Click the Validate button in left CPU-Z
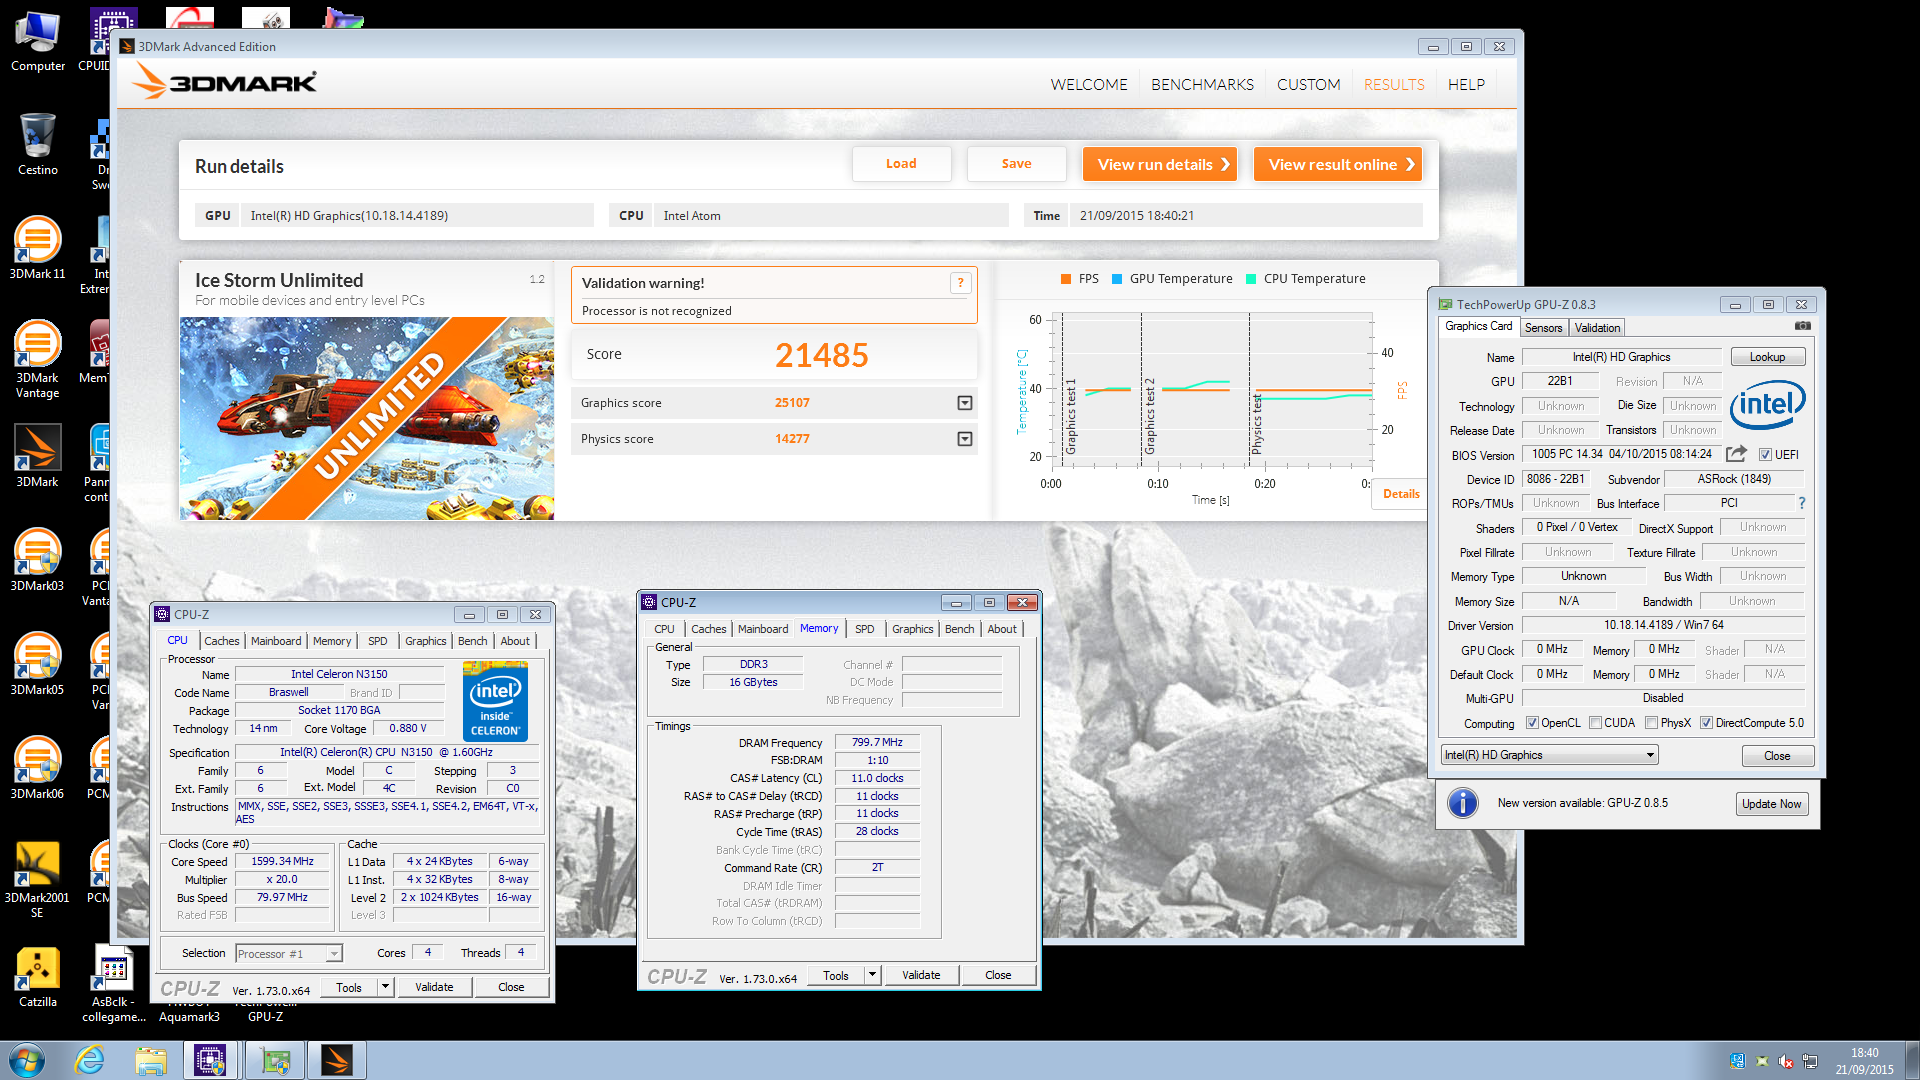 pos(434,987)
